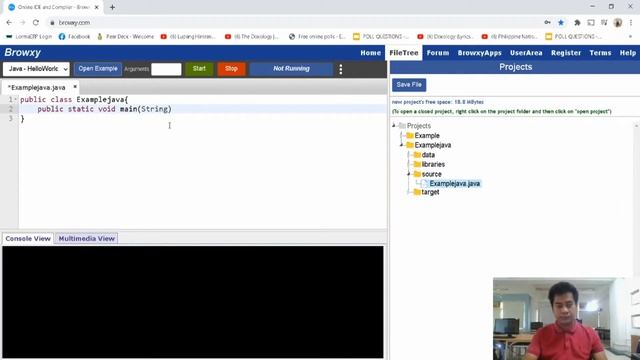Image resolution: width=640 pixels, height=360 pixels.
Task: Click the Browxy logo
Action: 22,53
